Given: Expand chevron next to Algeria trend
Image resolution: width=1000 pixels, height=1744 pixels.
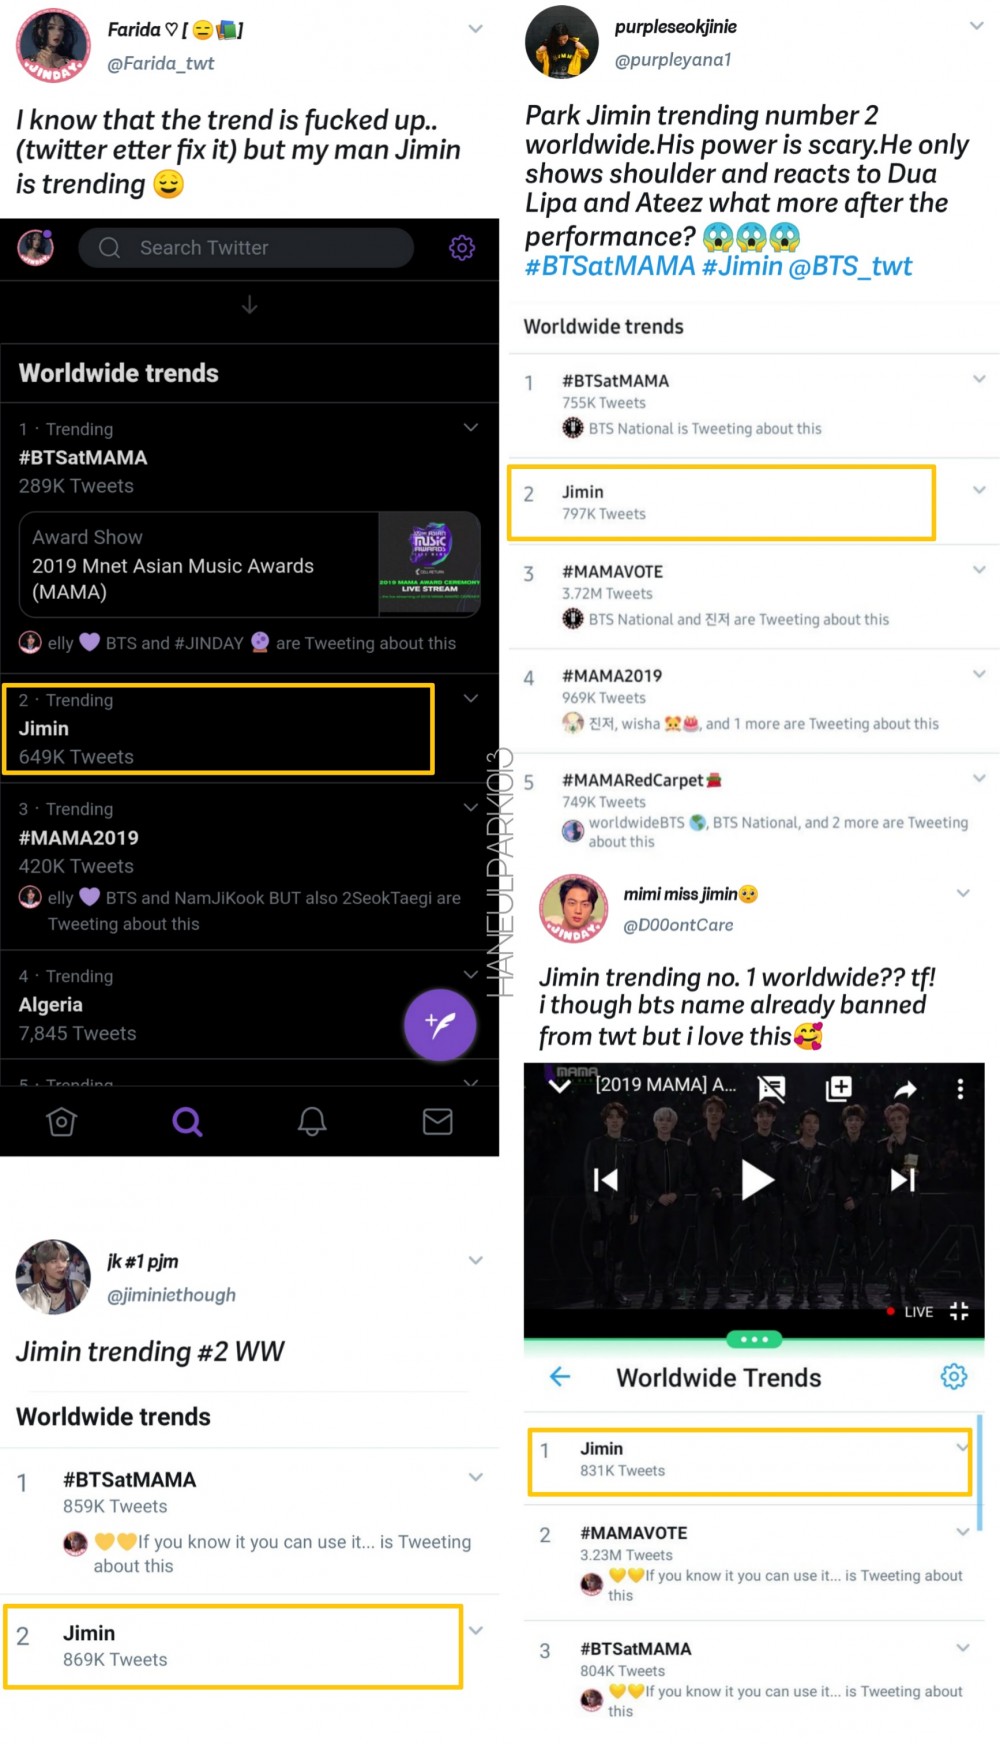Looking at the screenshot, I should 471,974.
